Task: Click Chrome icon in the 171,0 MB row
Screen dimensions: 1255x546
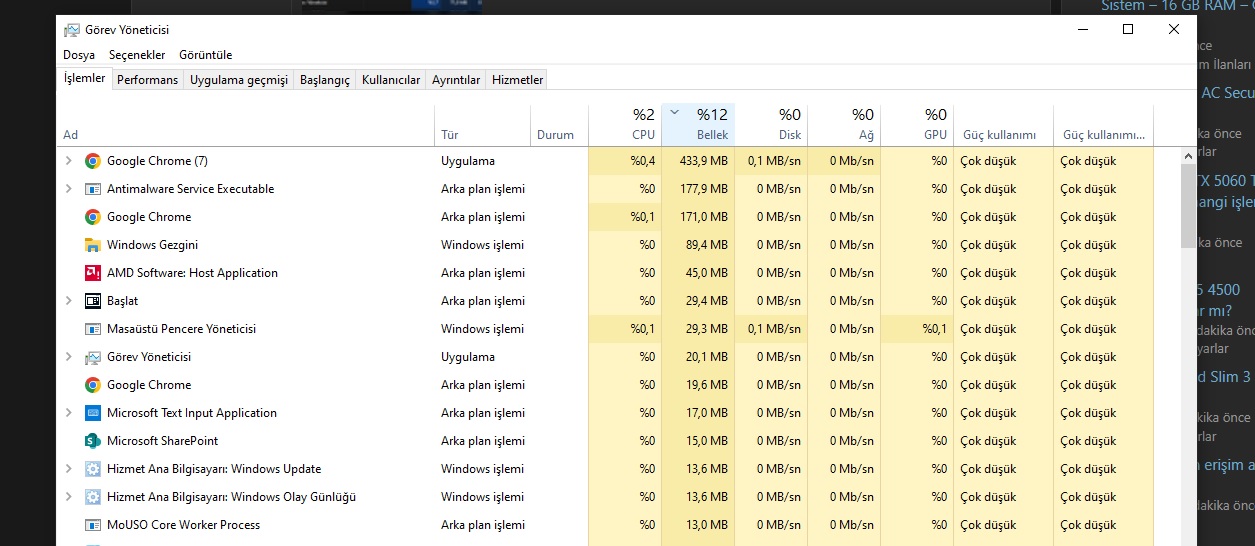Action: click(x=93, y=217)
